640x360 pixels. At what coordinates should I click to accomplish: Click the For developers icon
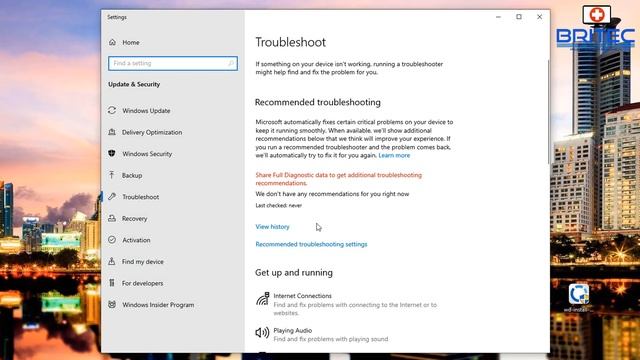coord(112,283)
